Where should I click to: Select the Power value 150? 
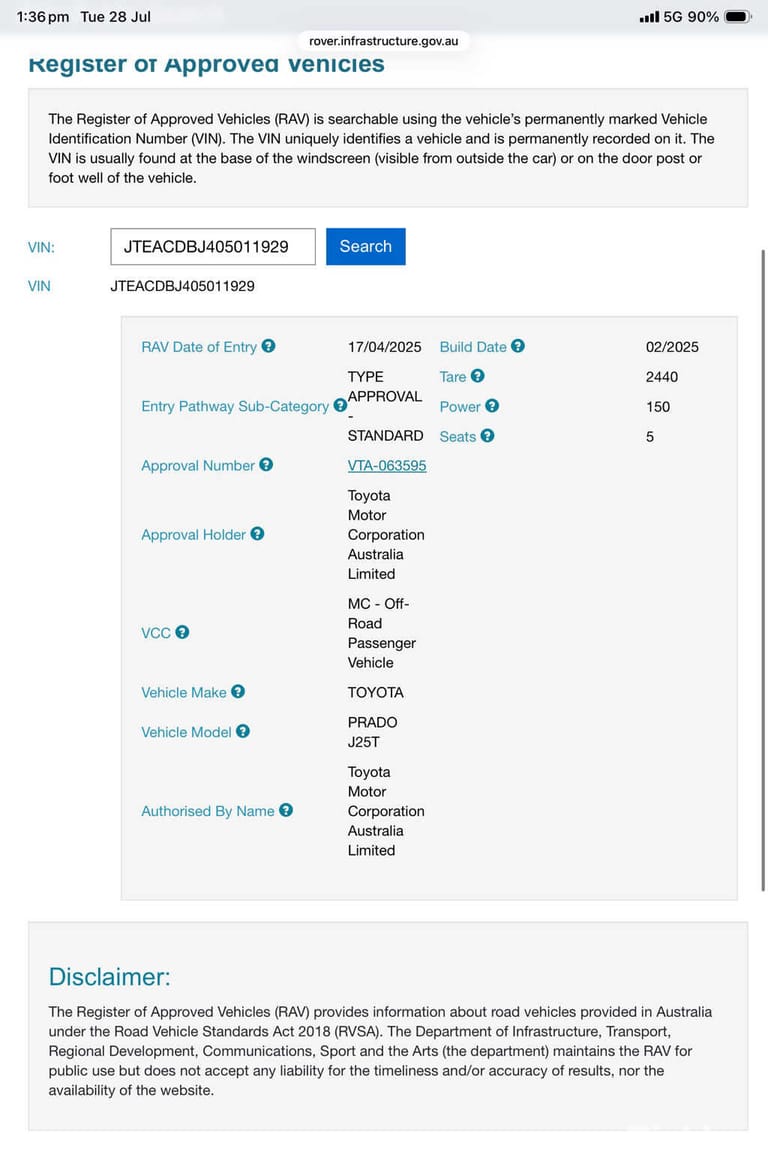(658, 406)
